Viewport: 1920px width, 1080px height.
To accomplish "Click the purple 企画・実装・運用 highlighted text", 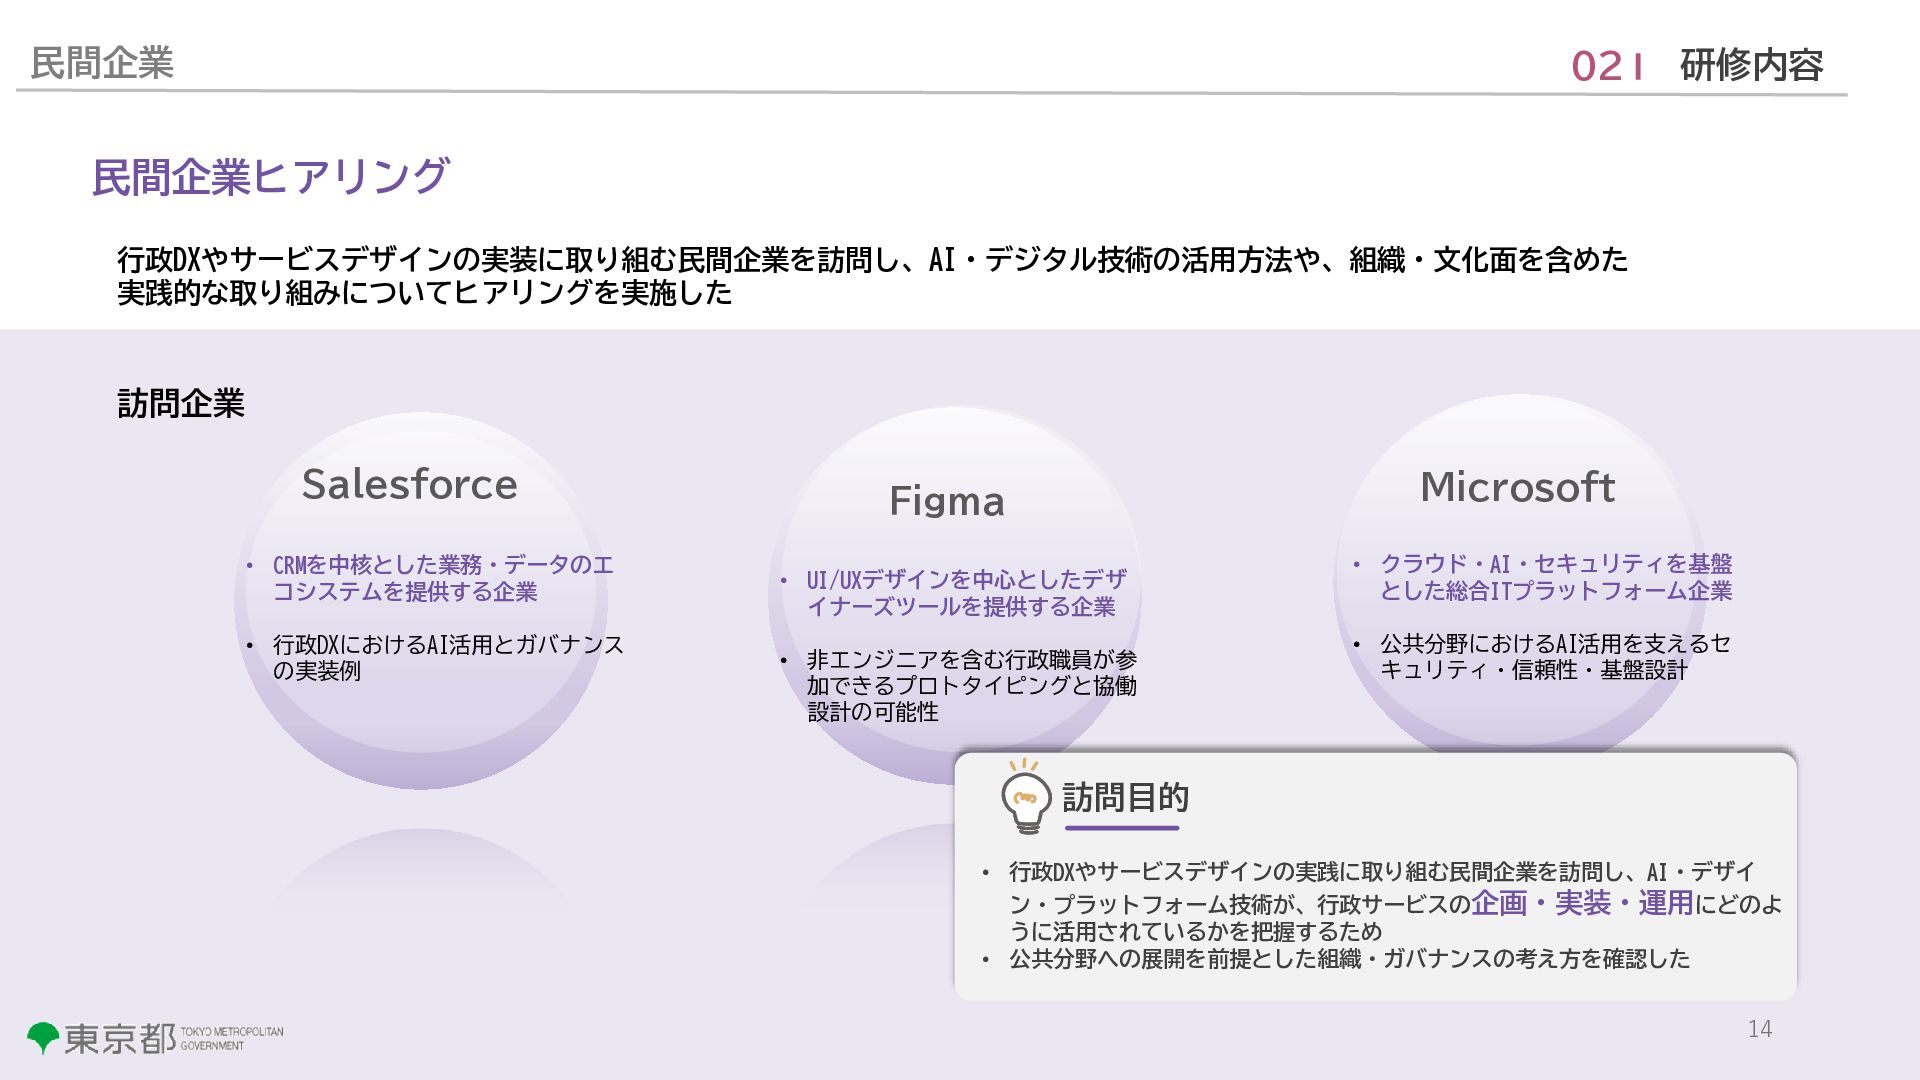I will click(1582, 903).
